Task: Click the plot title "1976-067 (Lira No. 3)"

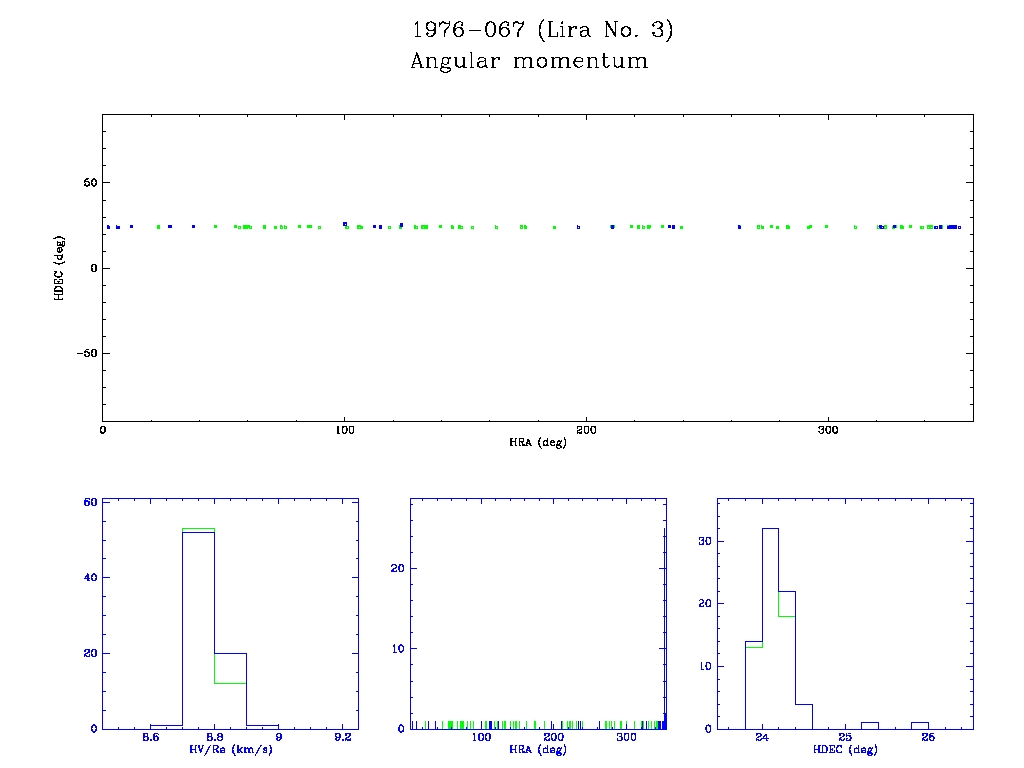Action: pyautogui.click(x=543, y=30)
